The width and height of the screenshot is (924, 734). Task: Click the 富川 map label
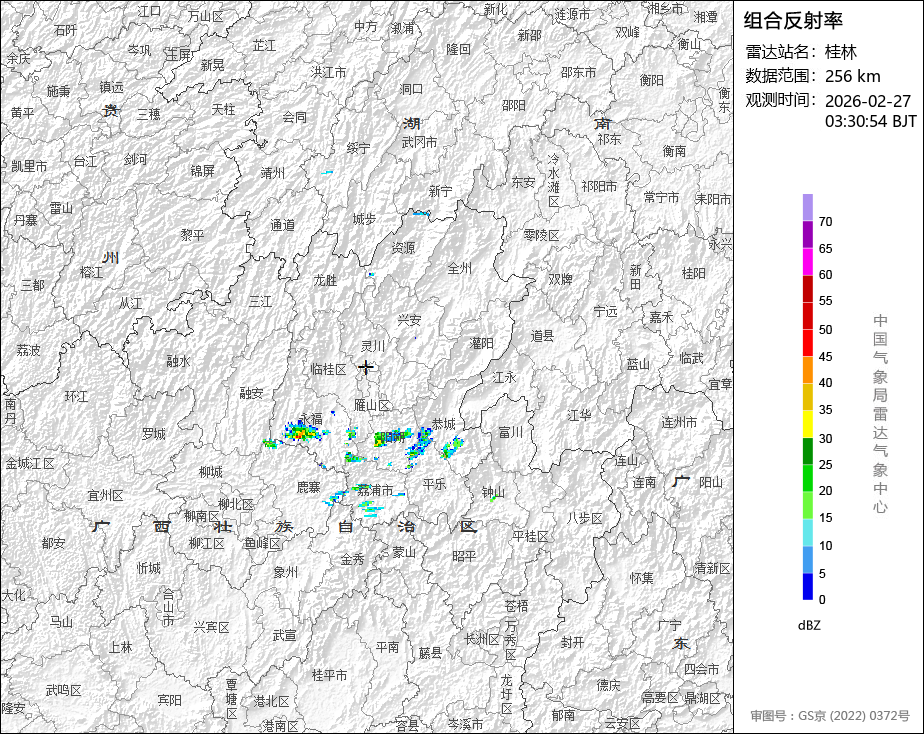tap(510, 433)
